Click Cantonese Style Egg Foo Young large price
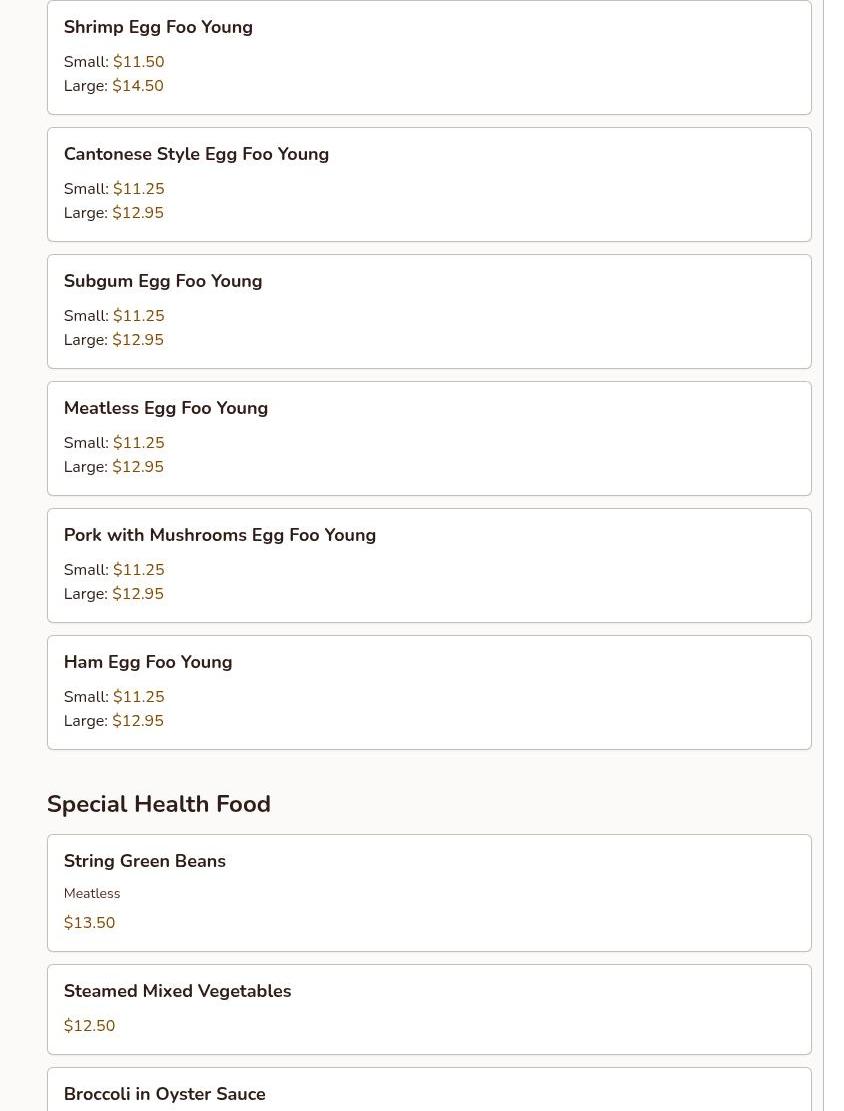Image resolution: width=844 pixels, height=1111 pixels. 138,213
